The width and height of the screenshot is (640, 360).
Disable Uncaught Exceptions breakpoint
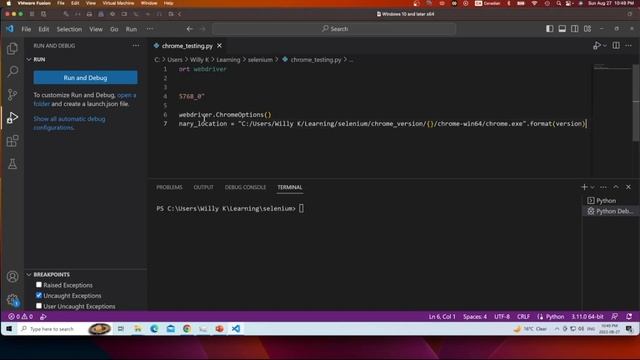[39, 296]
